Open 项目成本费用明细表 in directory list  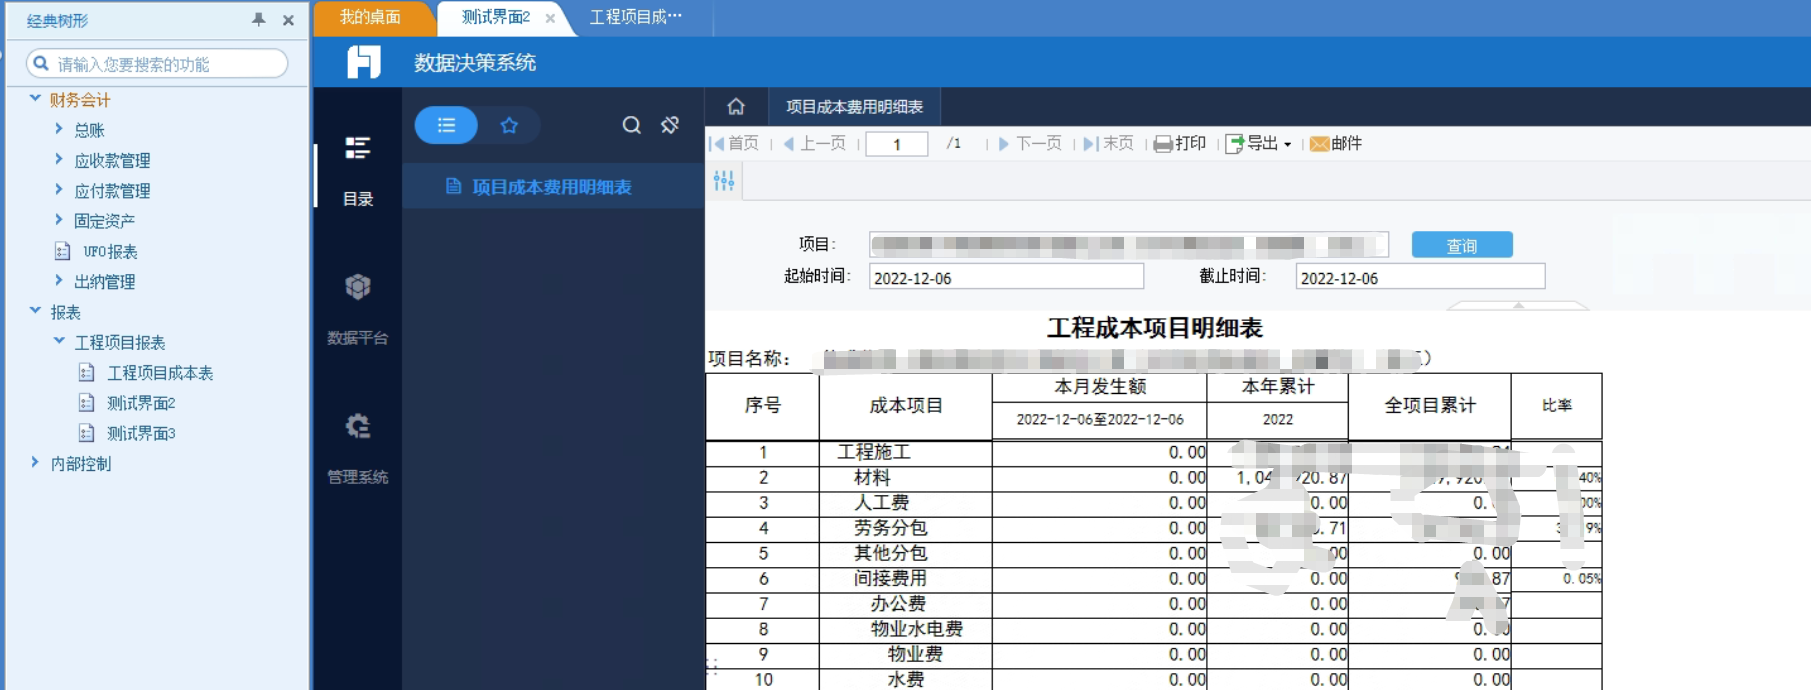click(553, 187)
